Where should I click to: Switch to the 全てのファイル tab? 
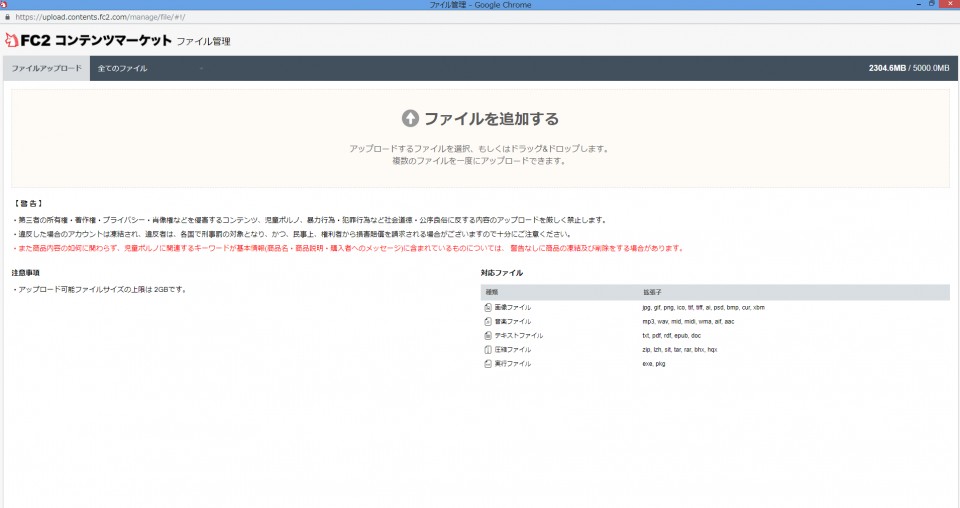[122, 68]
